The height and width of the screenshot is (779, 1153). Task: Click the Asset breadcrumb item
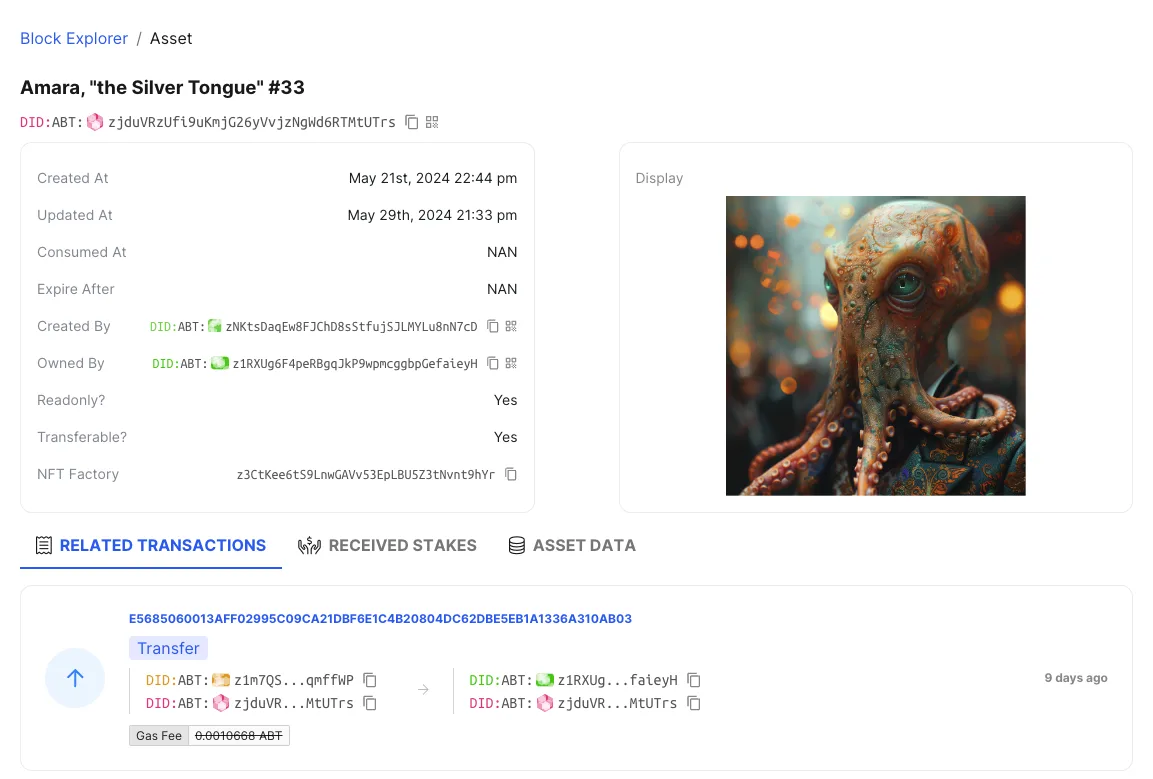coord(171,38)
